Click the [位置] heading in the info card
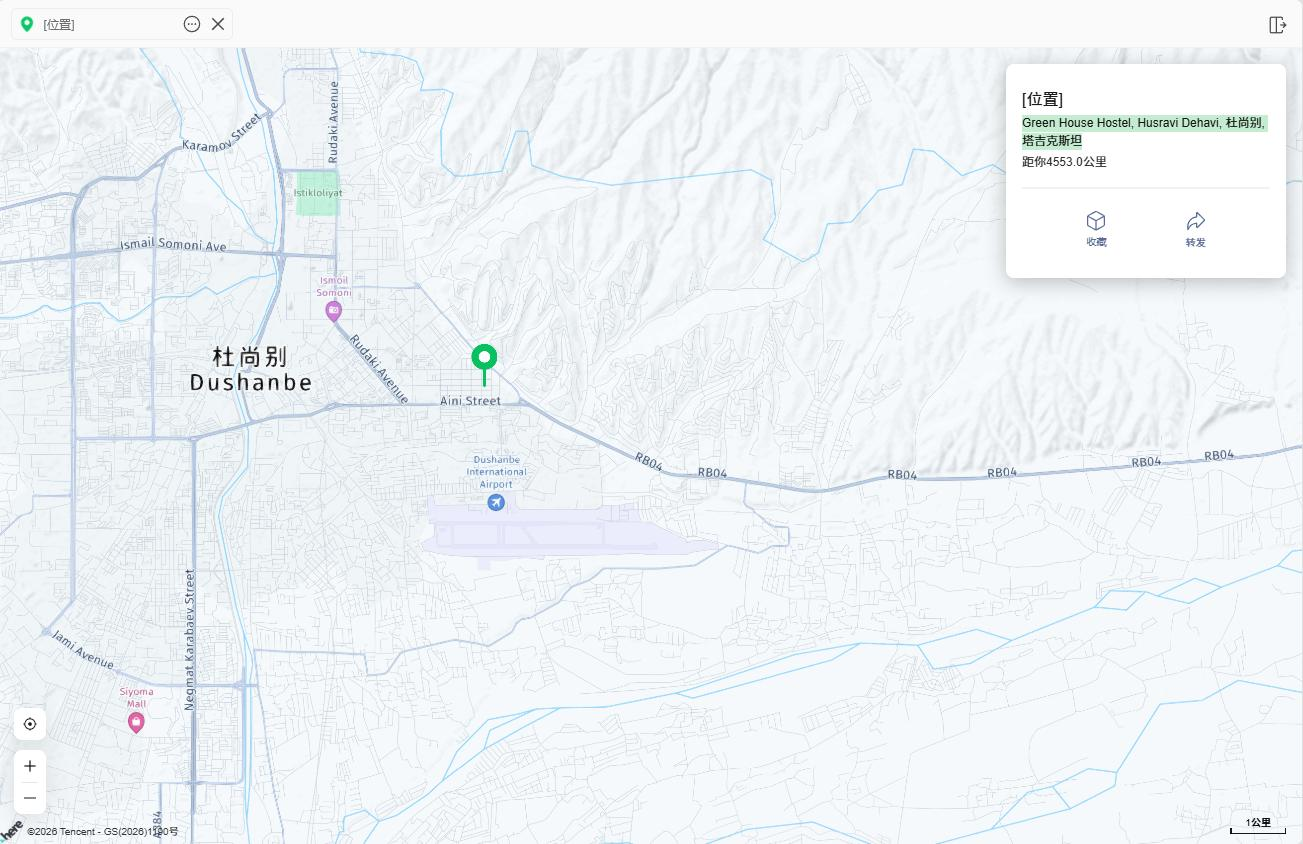Viewport: 1303px width, 844px height. pos(1042,99)
